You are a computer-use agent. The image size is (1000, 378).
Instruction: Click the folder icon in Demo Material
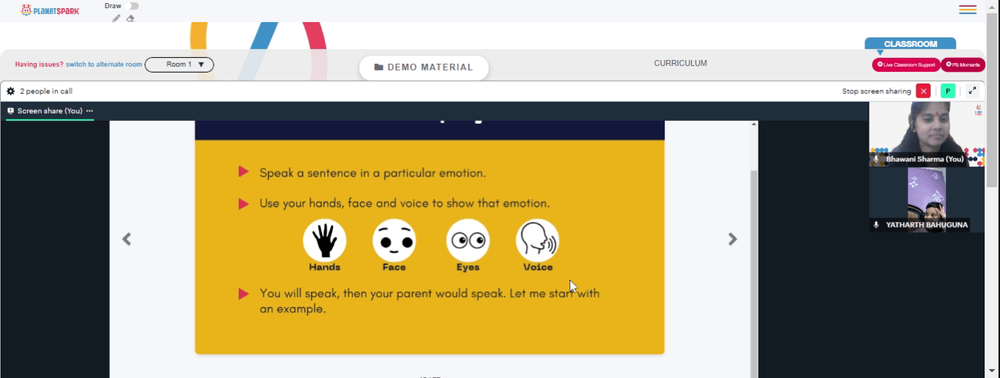coord(379,68)
